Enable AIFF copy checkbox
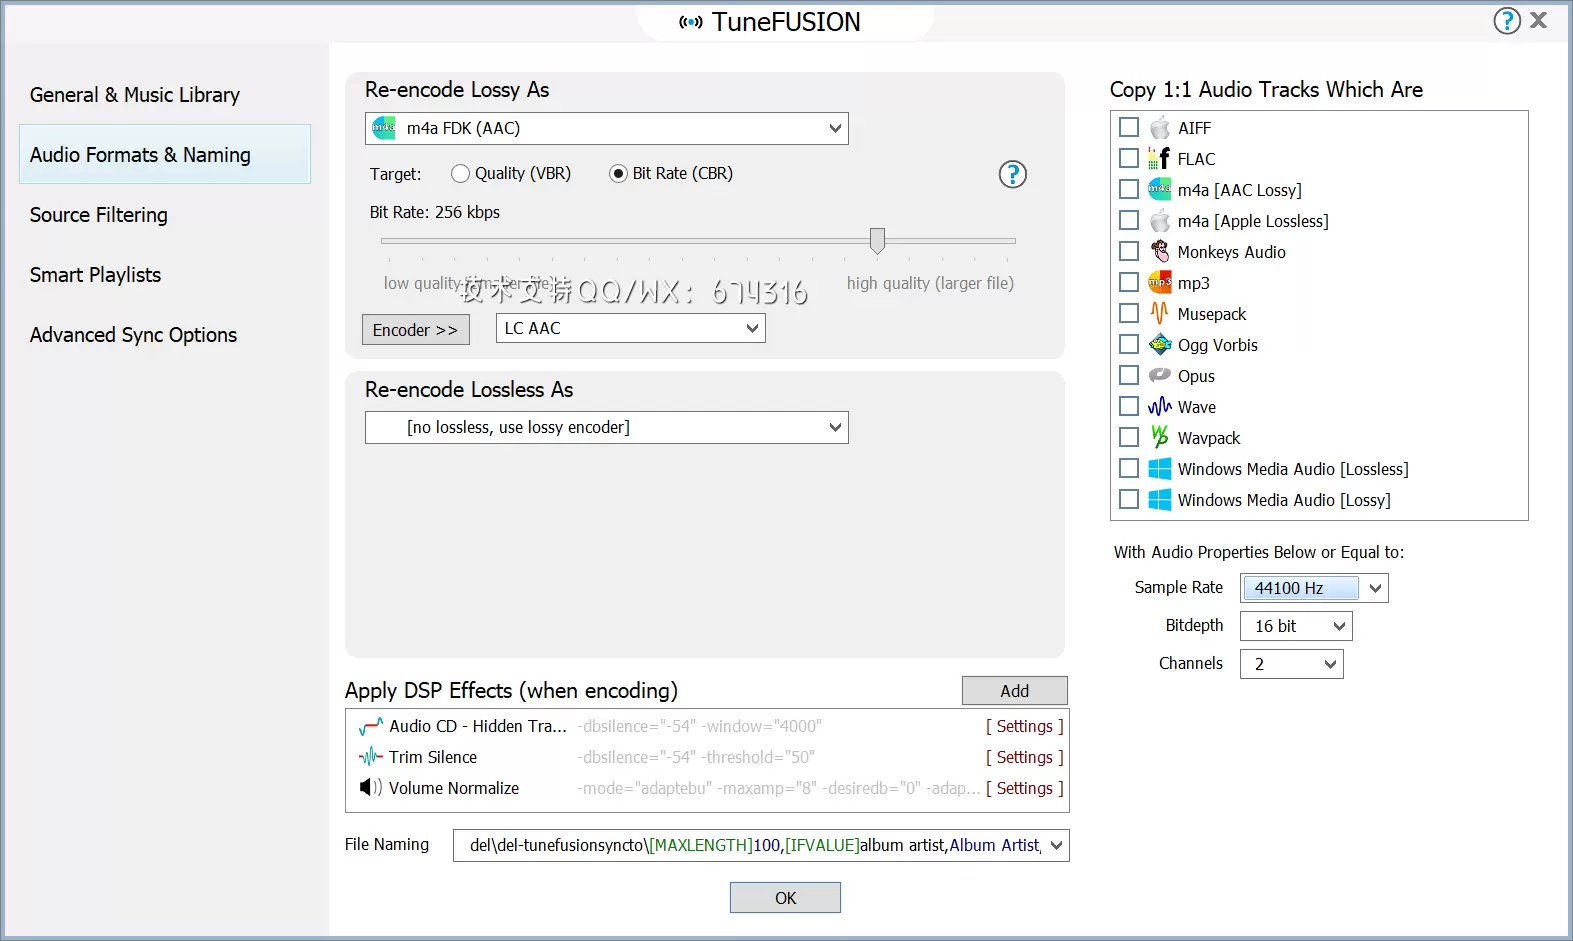The height and width of the screenshot is (941, 1573). pos(1129,127)
